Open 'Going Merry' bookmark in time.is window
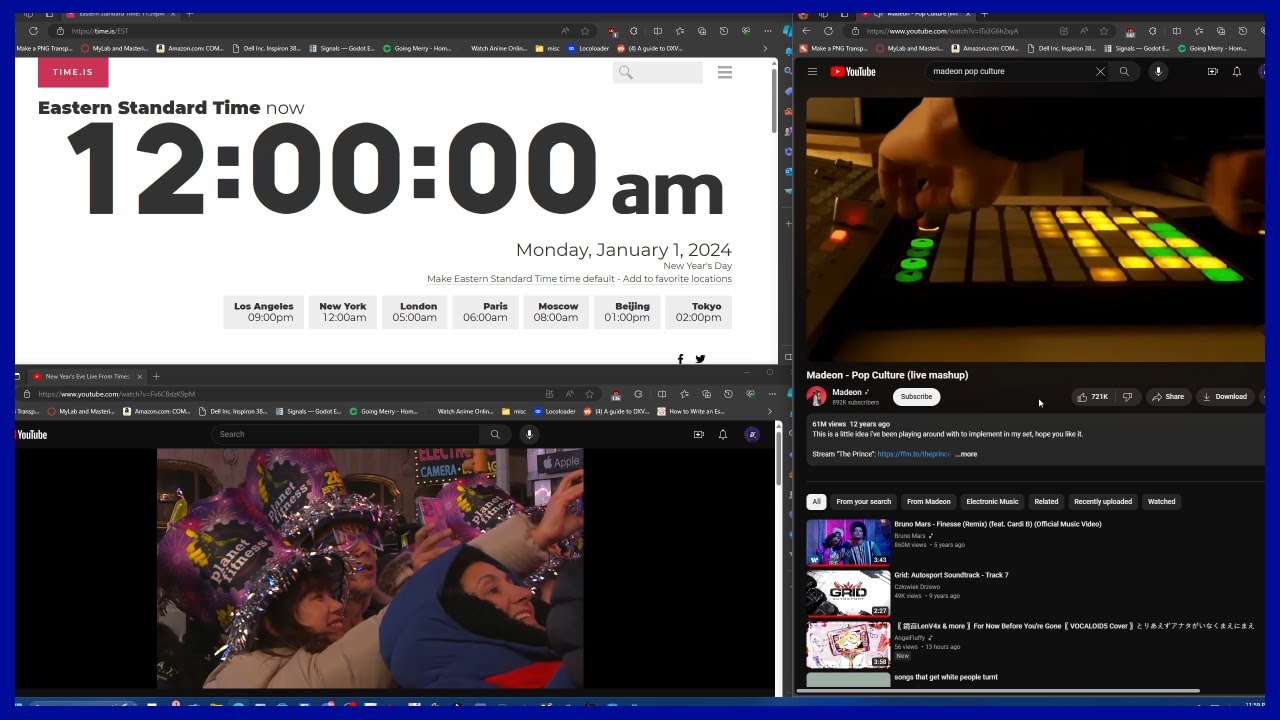 (417, 48)
